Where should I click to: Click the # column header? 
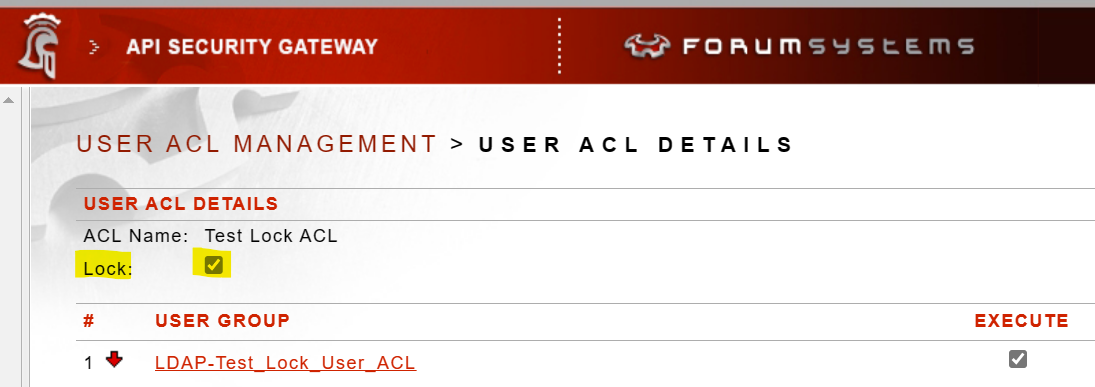pos(89,321)
